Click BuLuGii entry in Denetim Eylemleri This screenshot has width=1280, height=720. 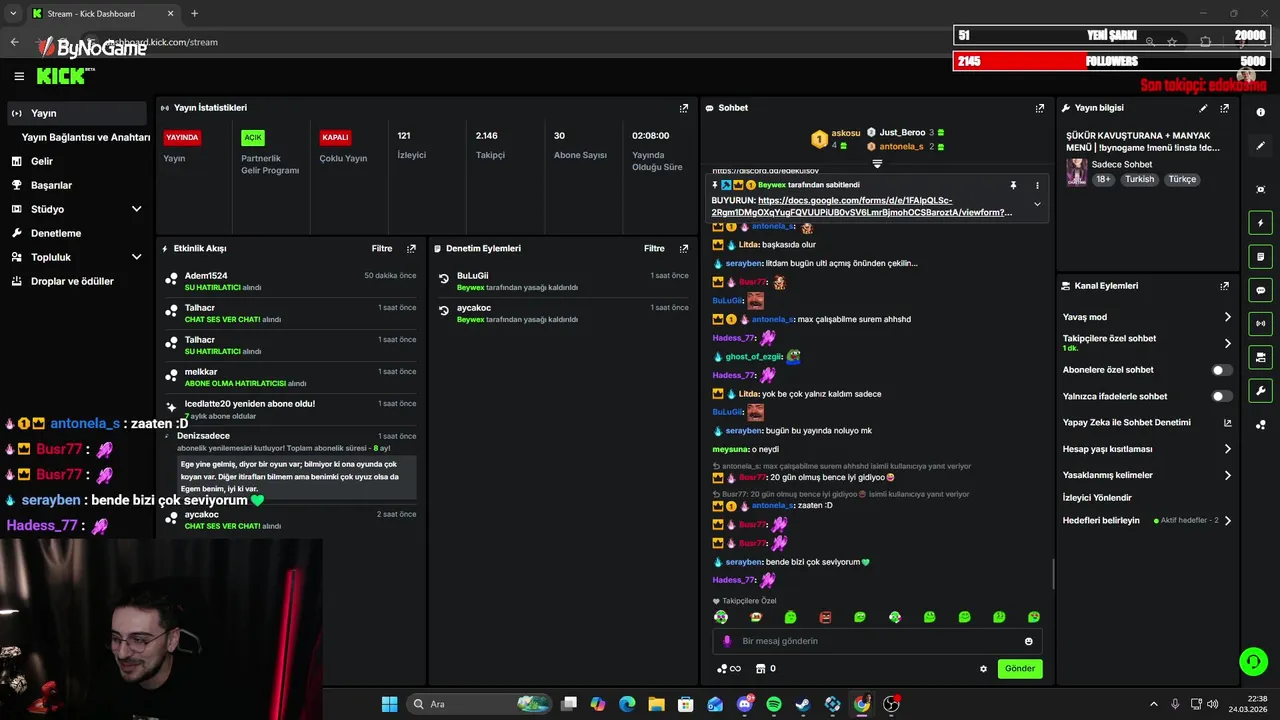coord(563,281)
